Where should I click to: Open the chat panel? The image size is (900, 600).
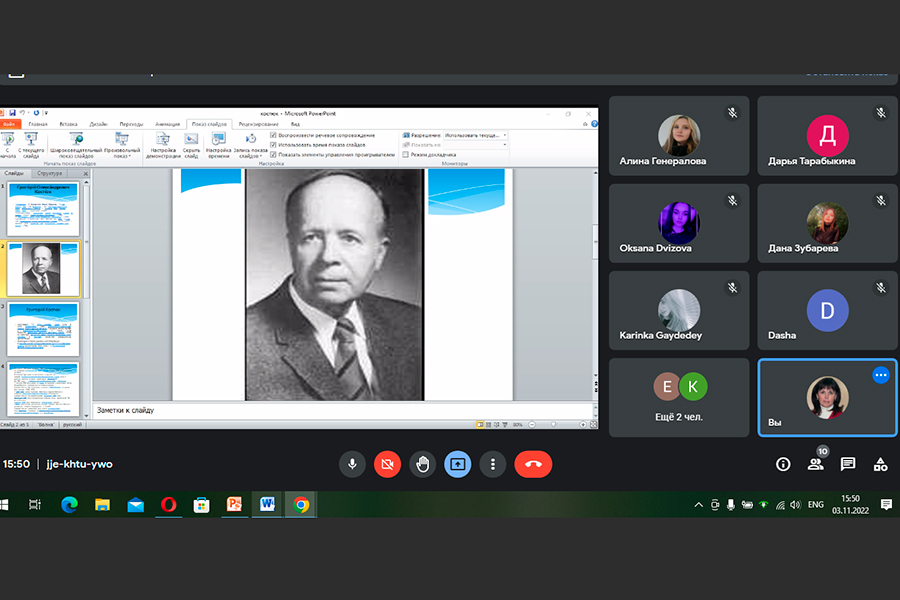848,464
